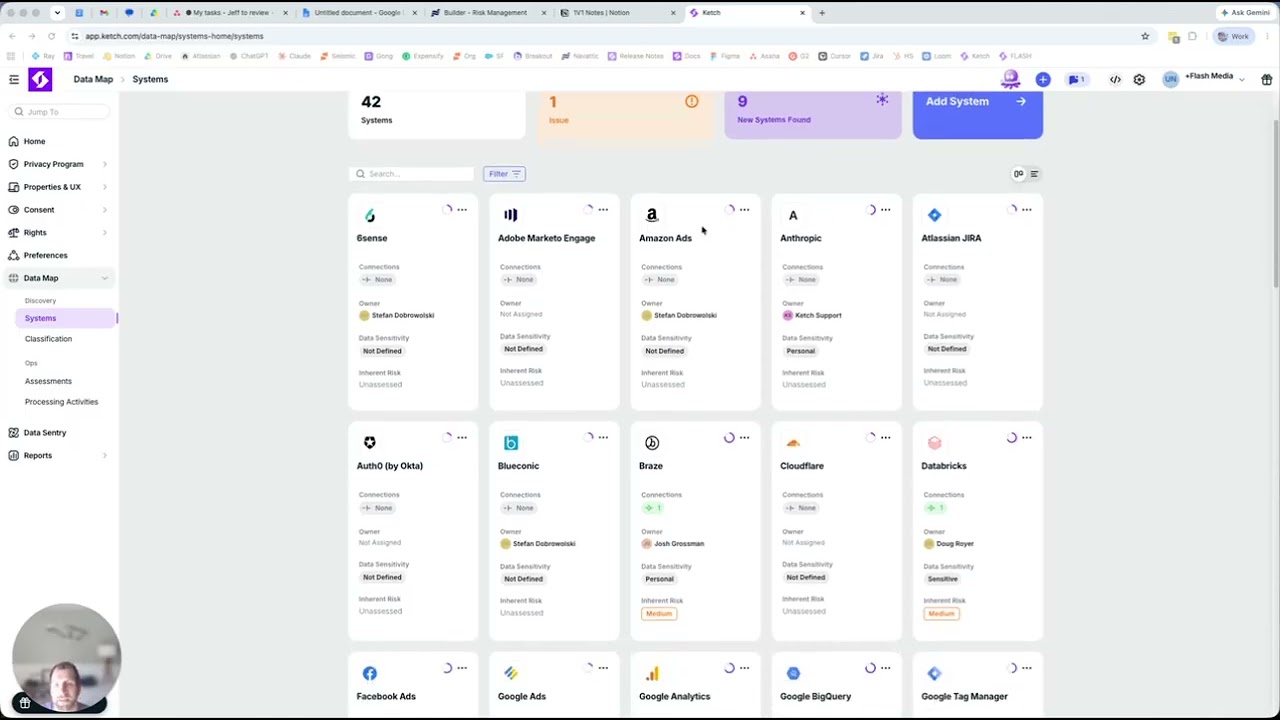1280x720 pixels.
Task: Toggle the hamburger sidebar menu icon
Action: (14, 79)
